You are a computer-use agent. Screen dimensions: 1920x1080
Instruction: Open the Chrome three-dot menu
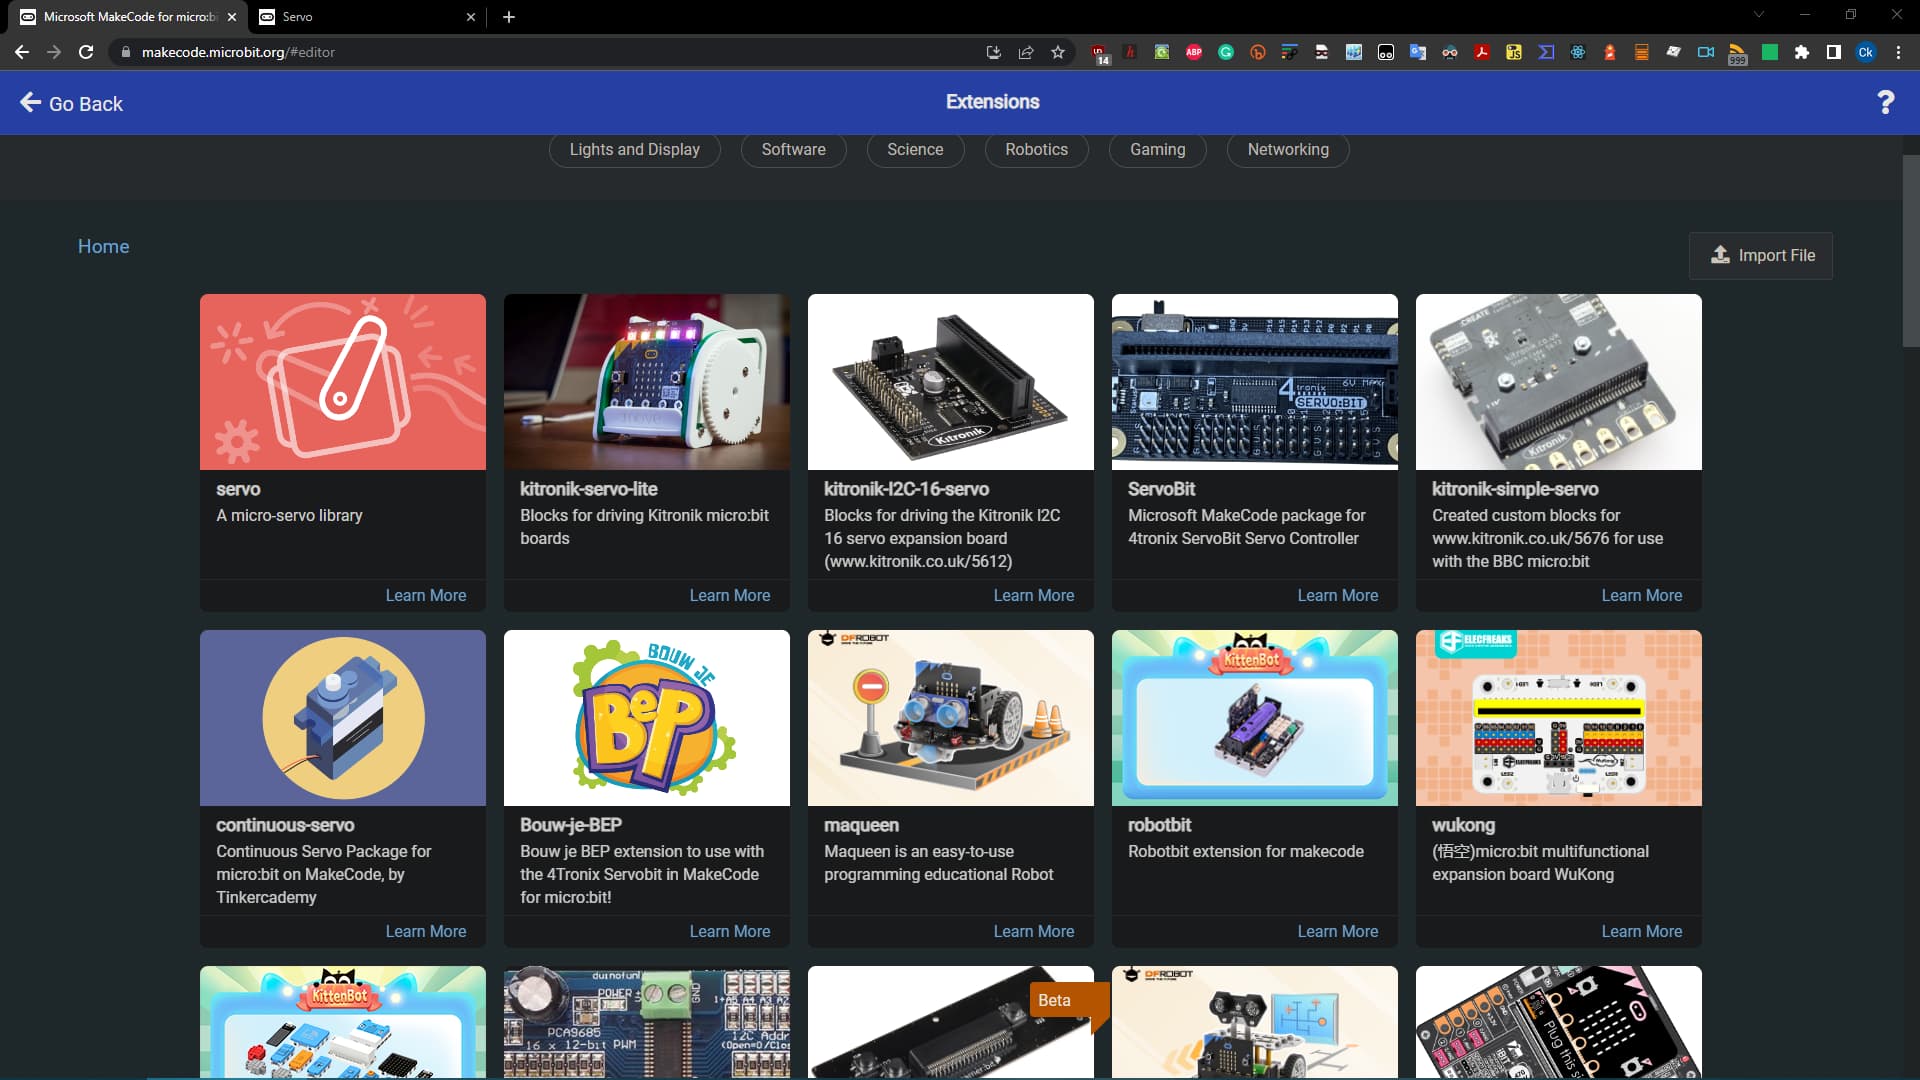click(x=1898, y=52)
